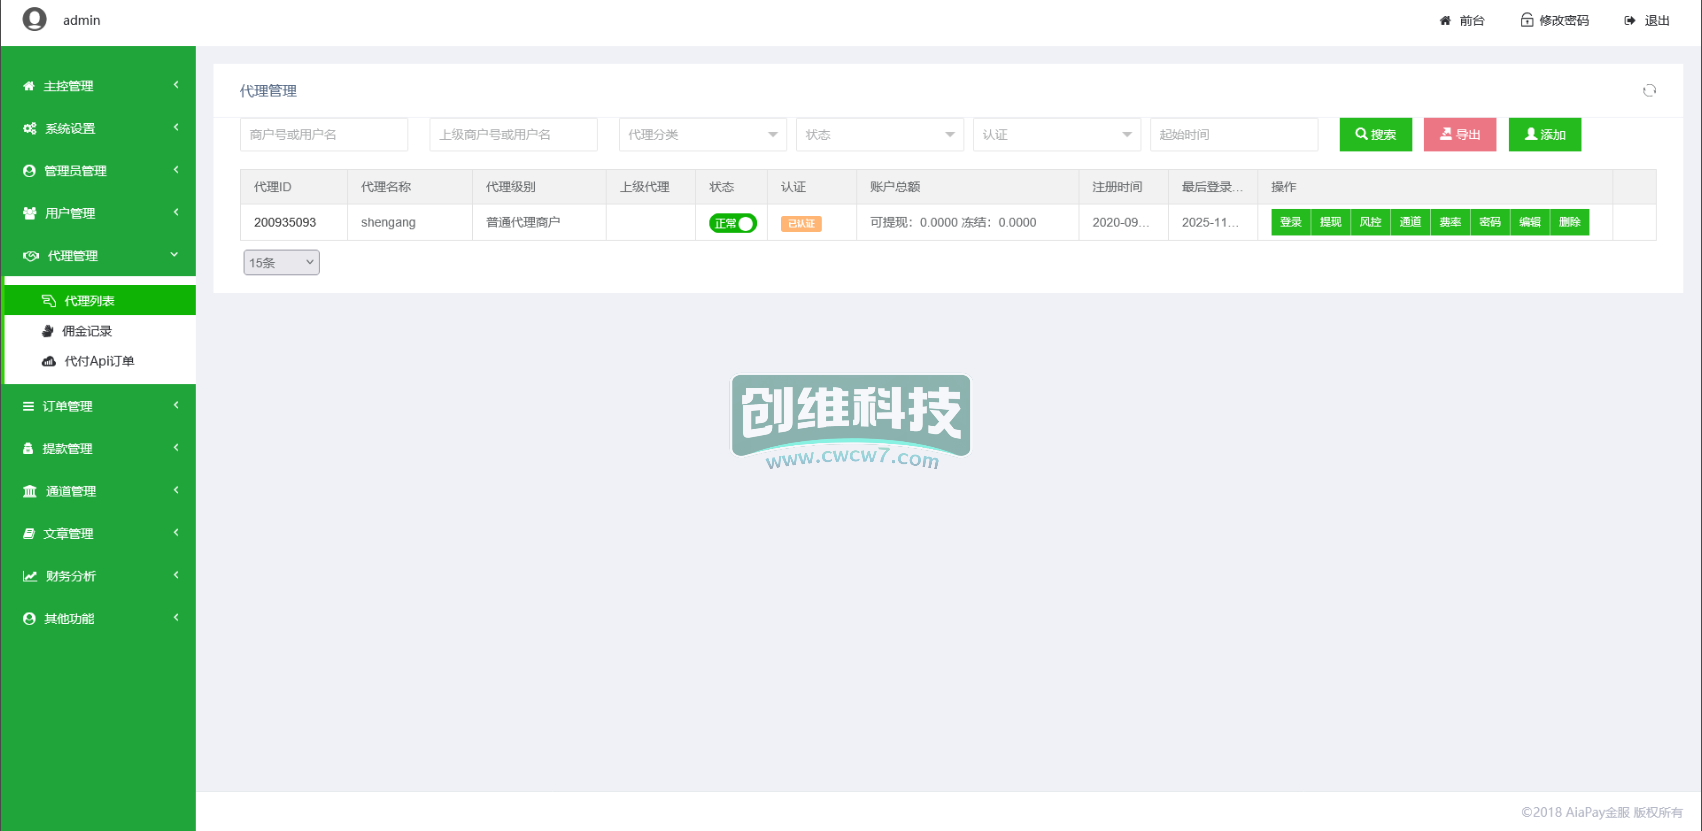The width and height of the screenshot is (1702, 831).
Task: Click the 通道管理 bank icon in sidebar
Action: point(30,491)
